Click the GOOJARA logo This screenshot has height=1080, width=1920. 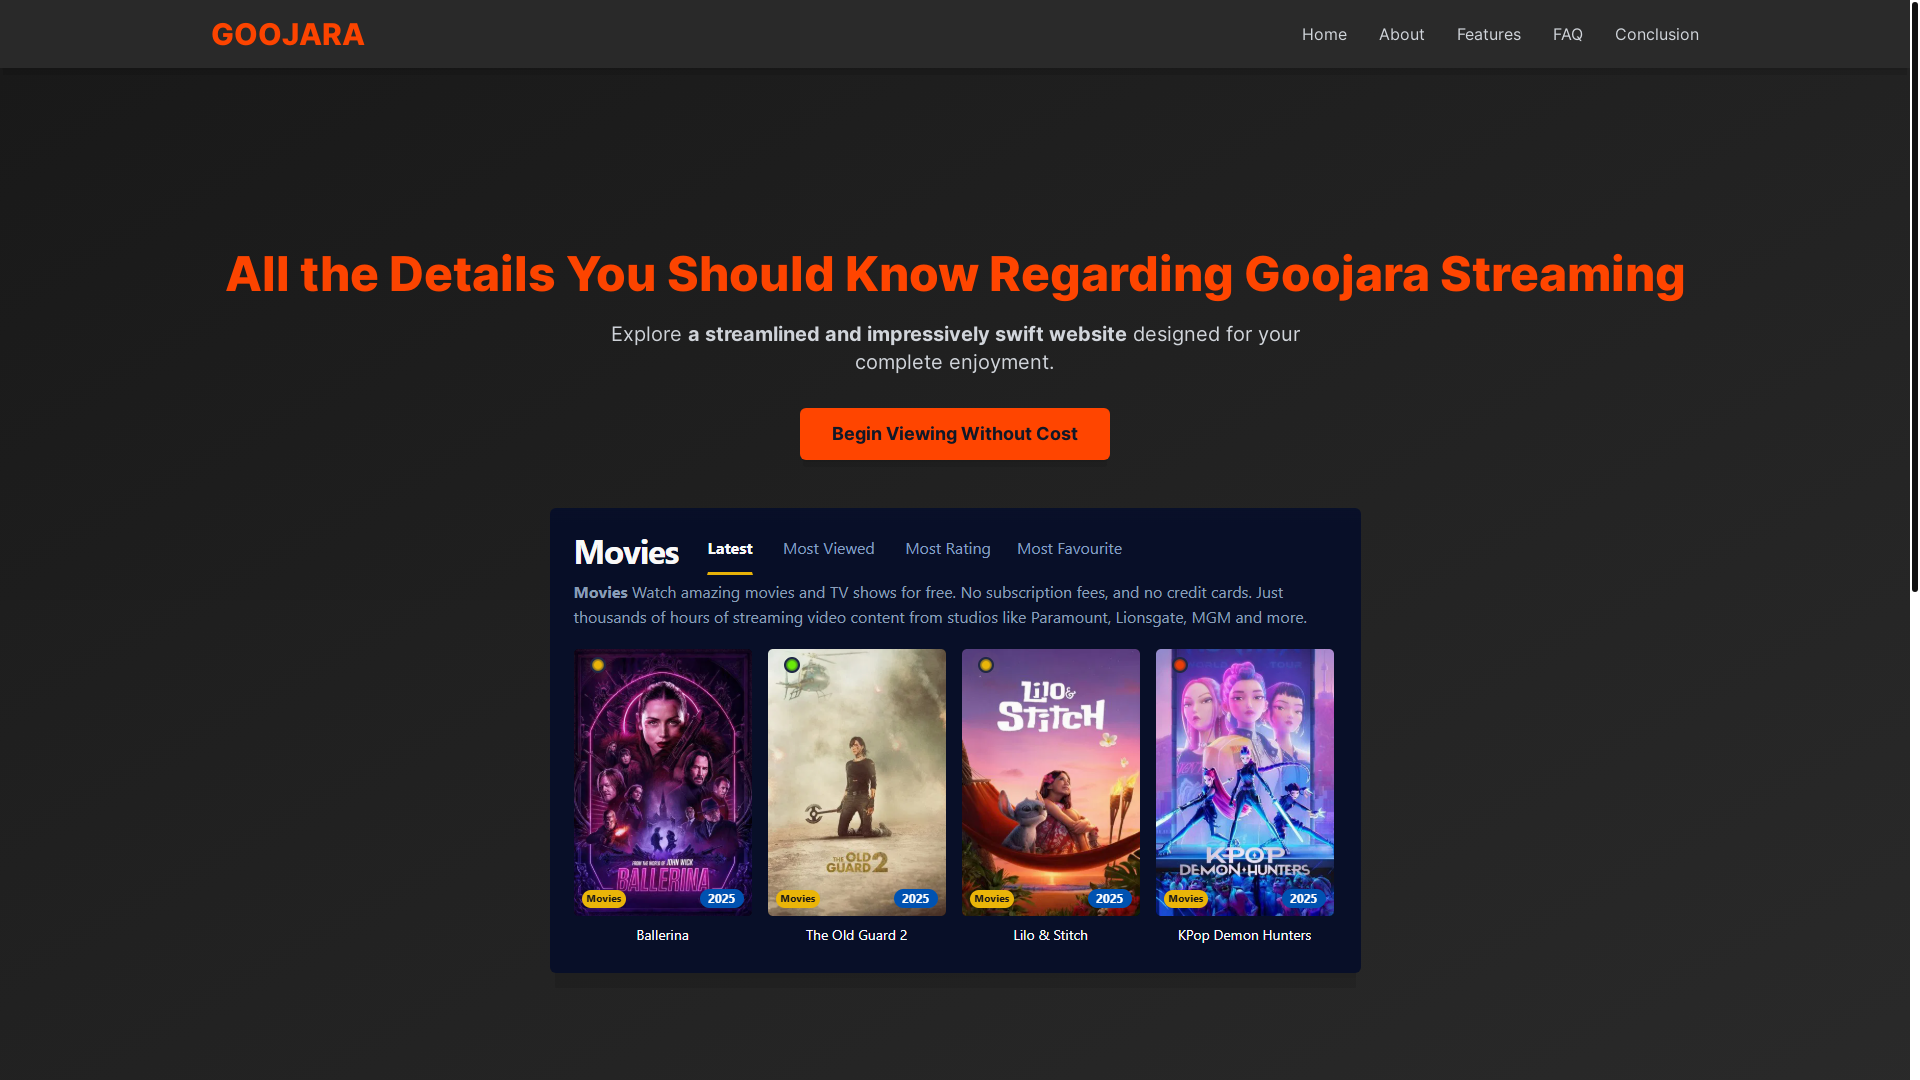pos(288,34)
